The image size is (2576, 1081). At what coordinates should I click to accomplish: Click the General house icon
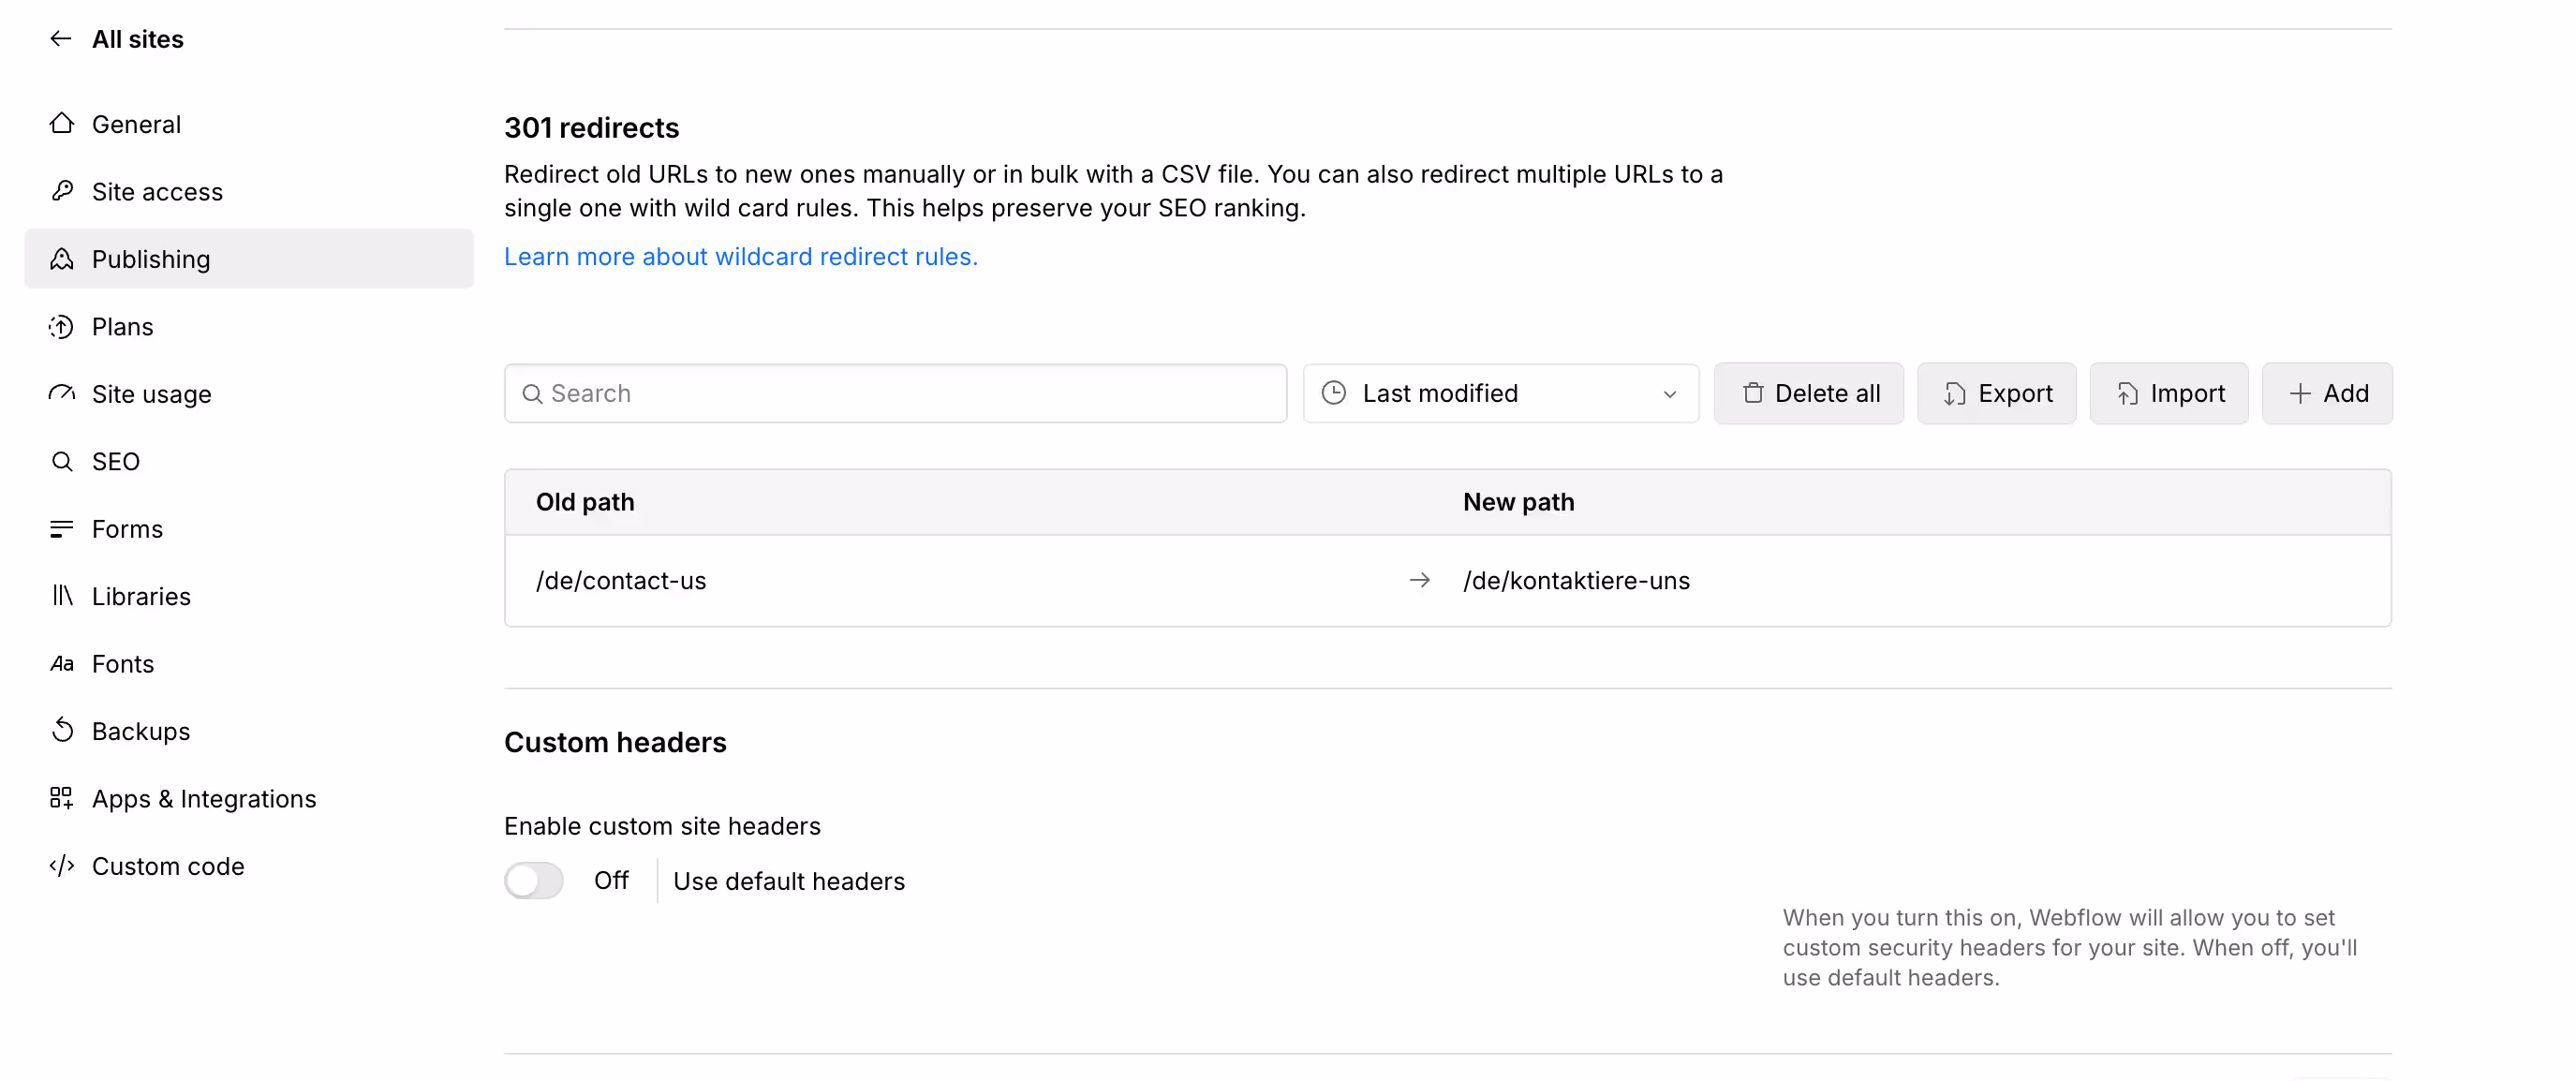tap(62, 124)
